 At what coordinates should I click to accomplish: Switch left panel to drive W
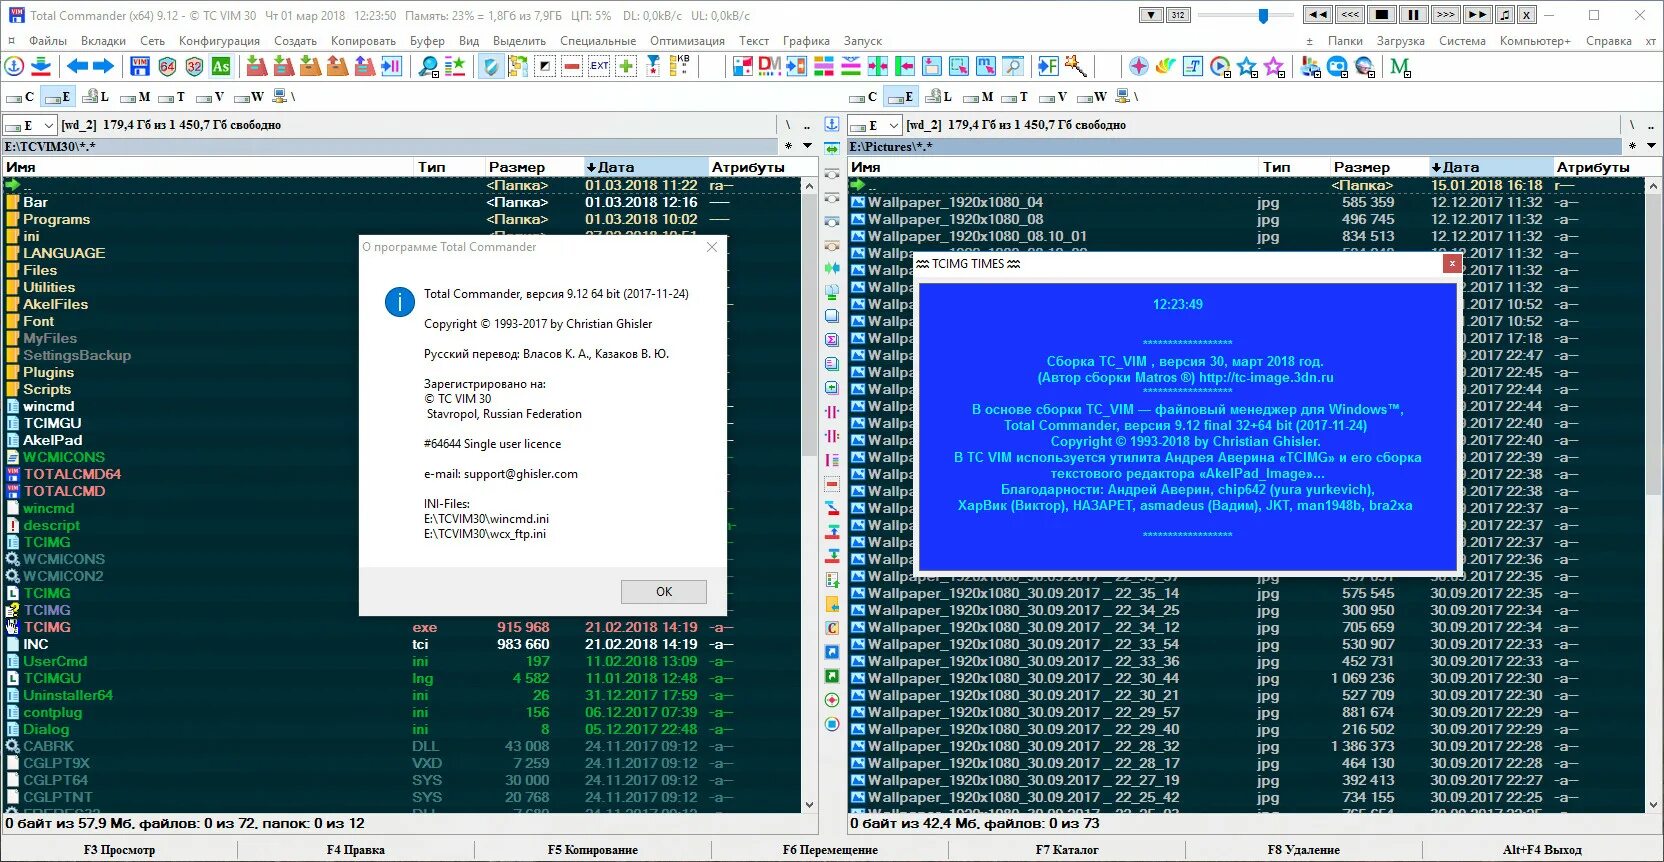click(249, 97)
